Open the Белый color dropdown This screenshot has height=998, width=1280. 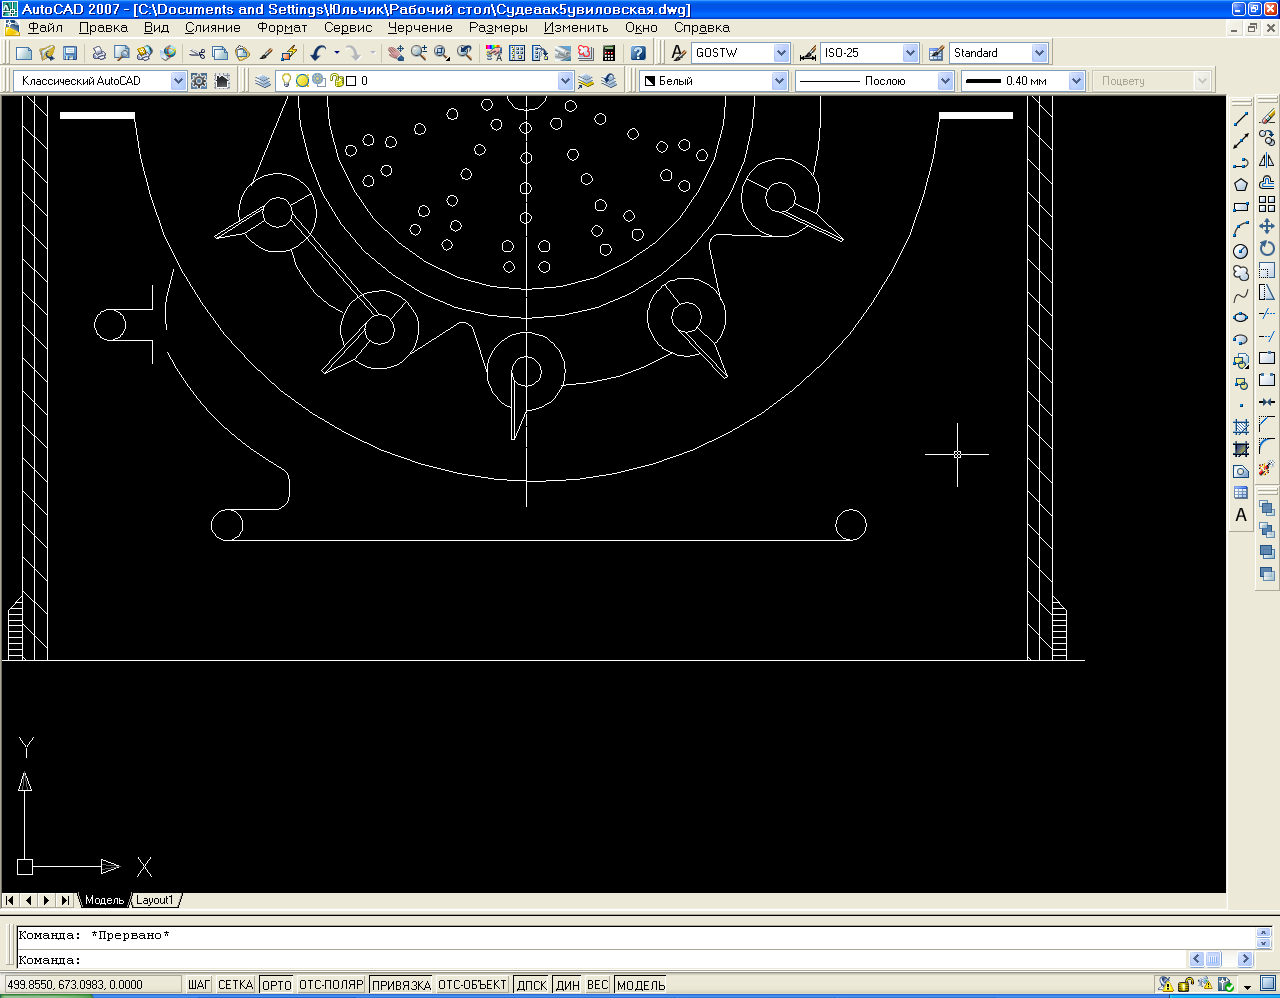779,81
